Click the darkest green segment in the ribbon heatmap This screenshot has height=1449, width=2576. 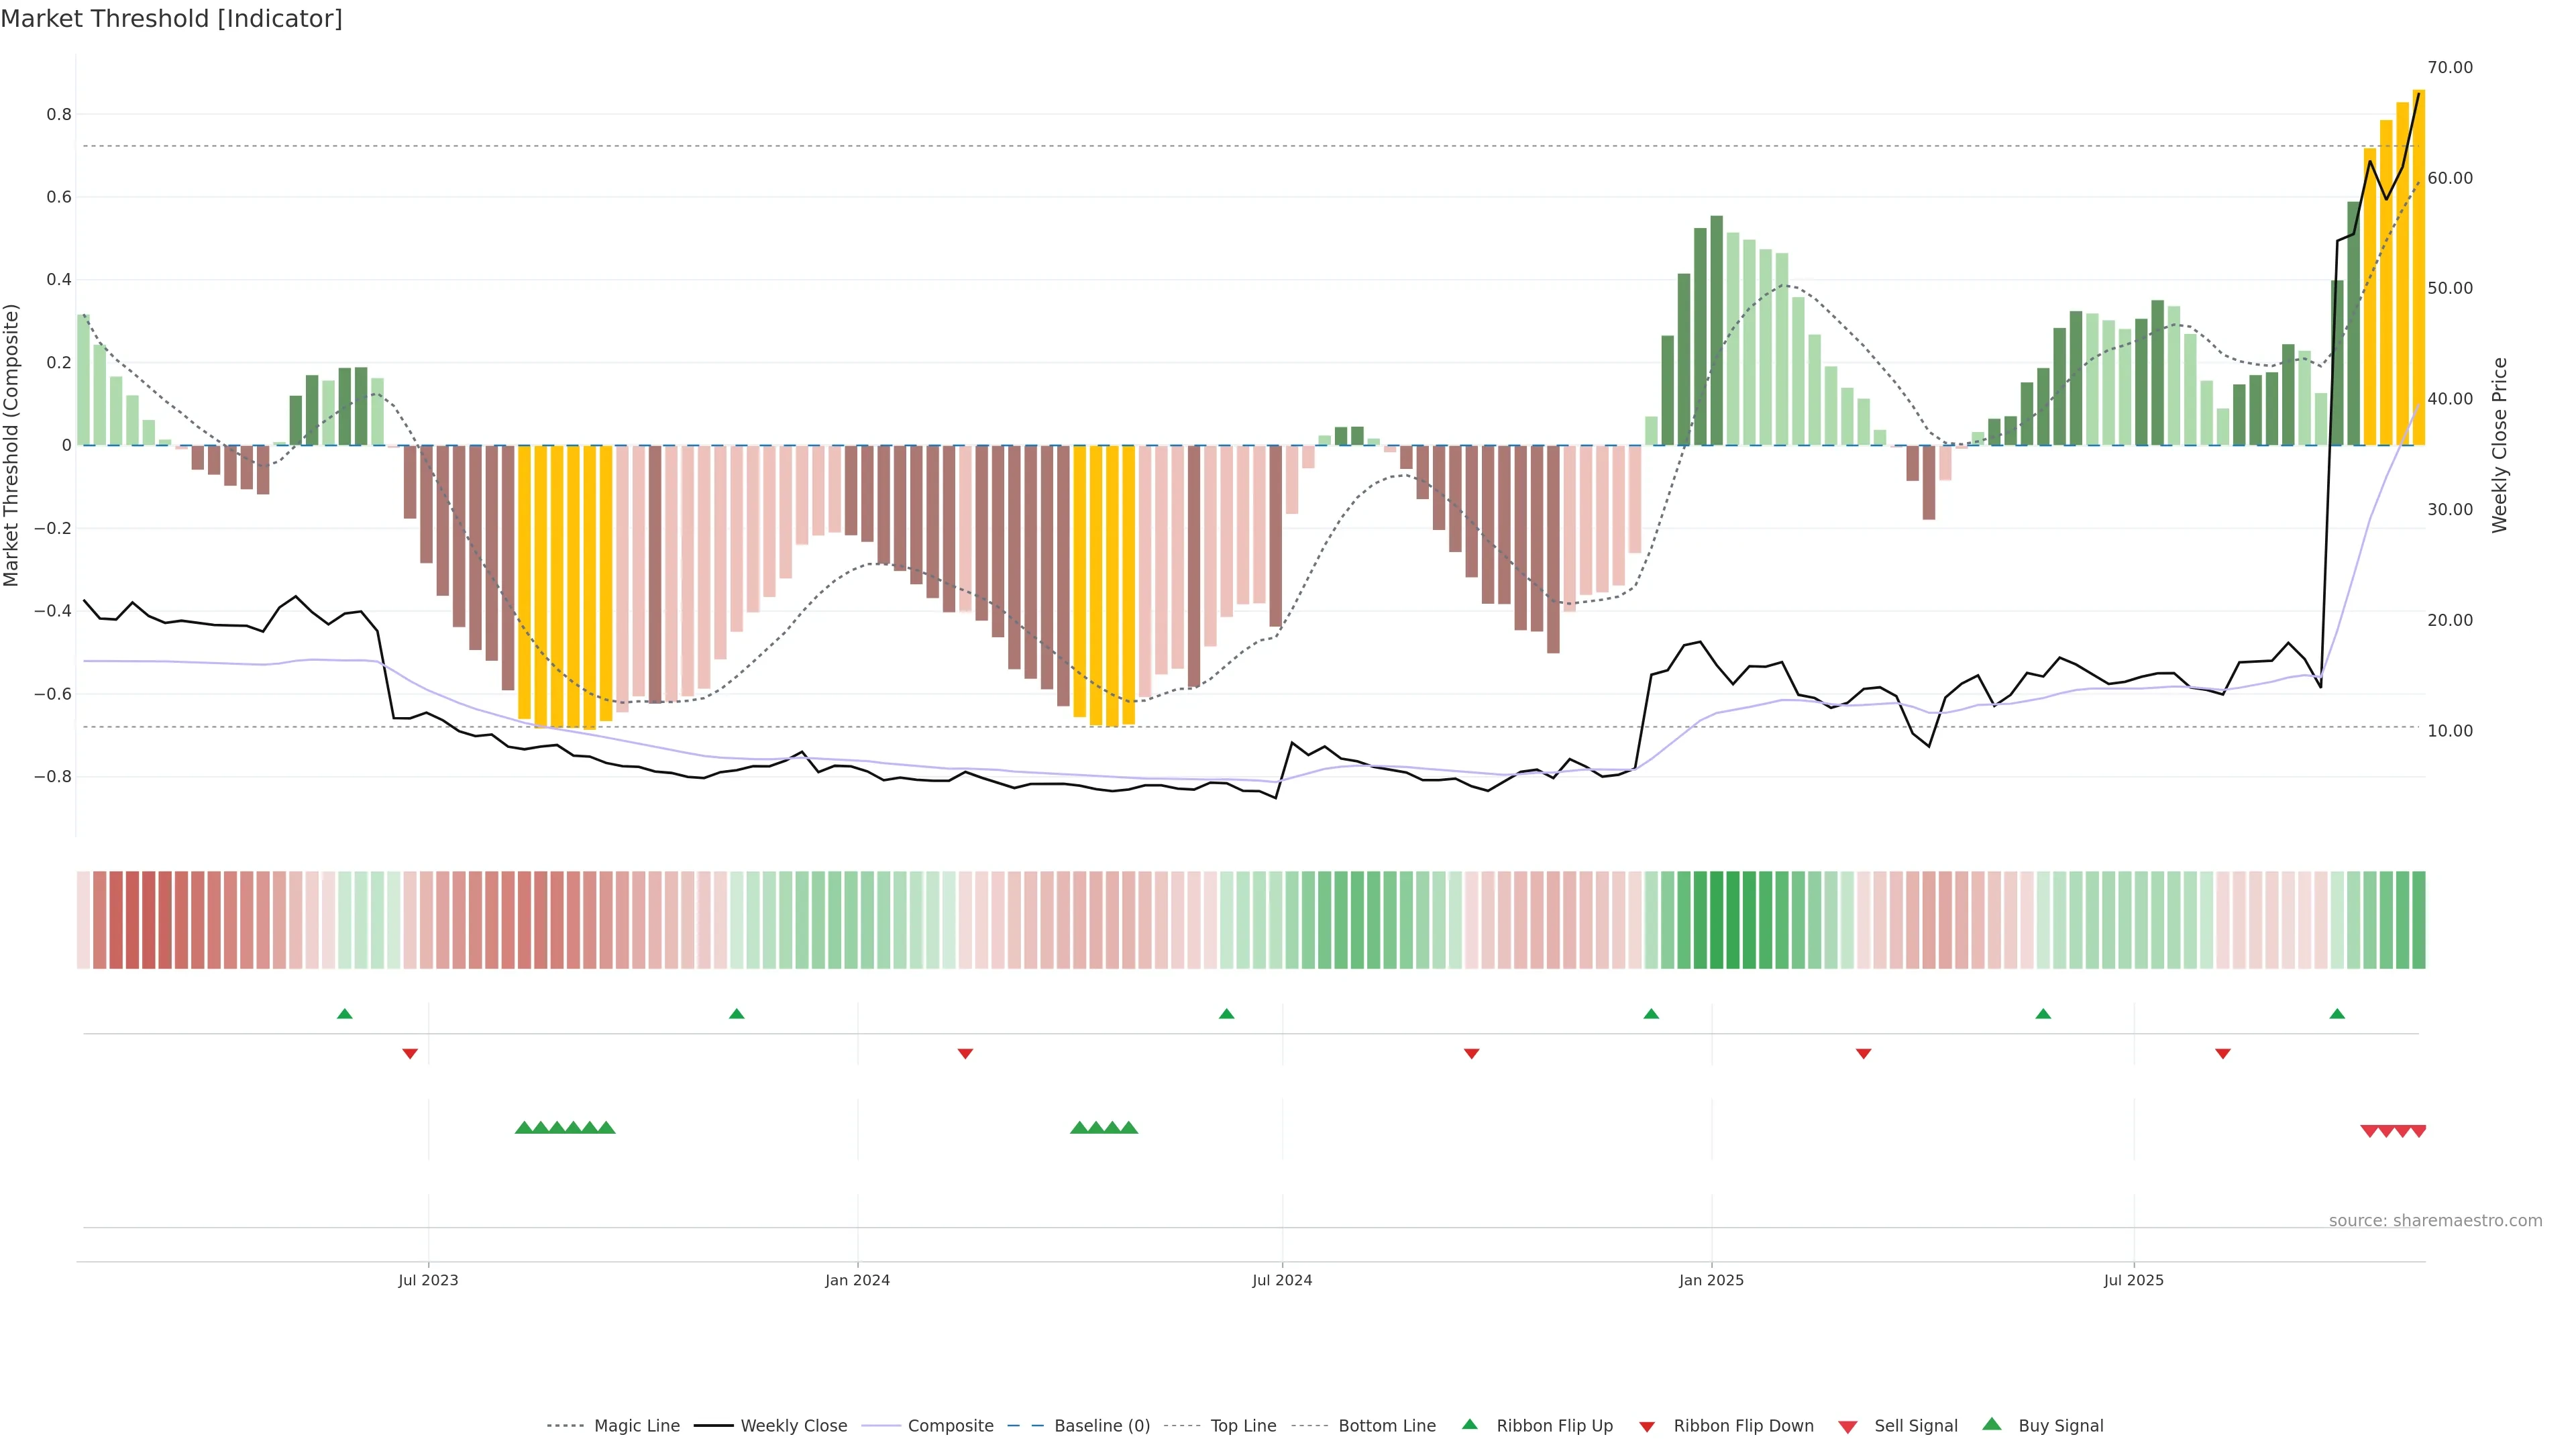(1716, 920)
